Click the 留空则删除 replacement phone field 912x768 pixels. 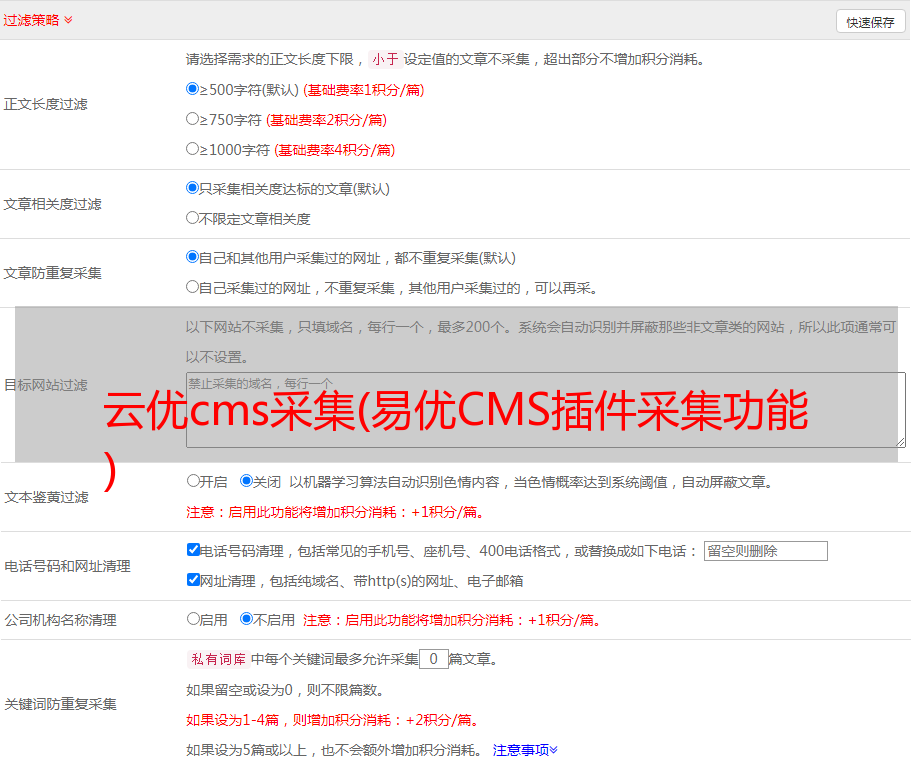(x=765, y=551)
